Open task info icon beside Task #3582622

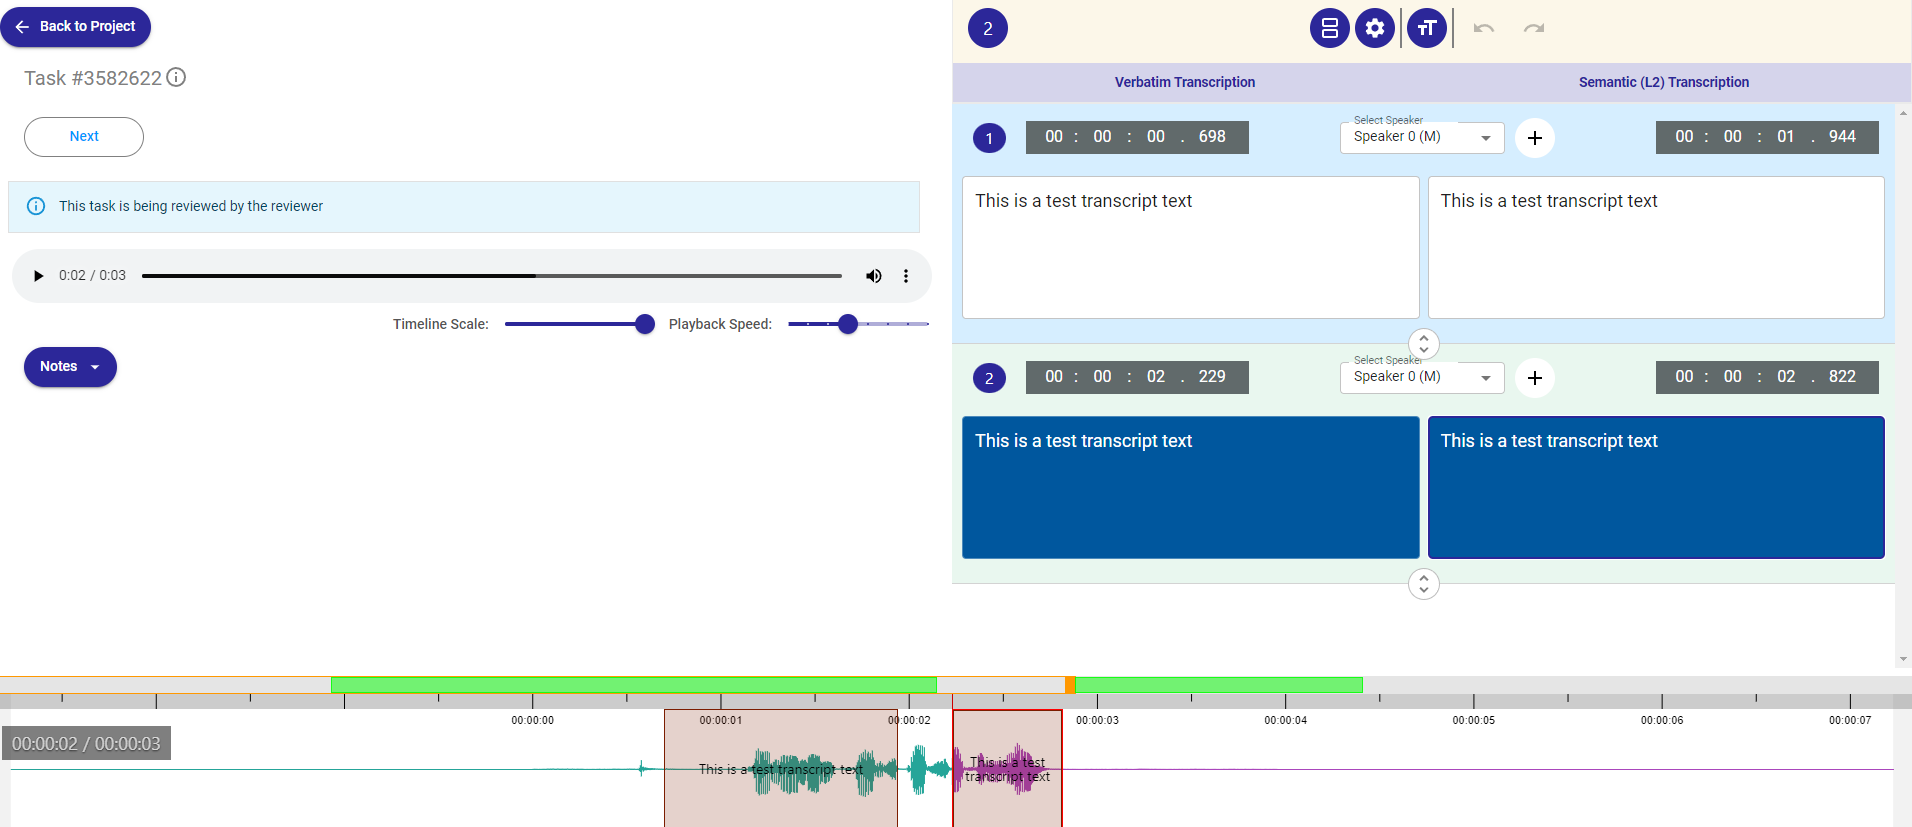point(176,77)
